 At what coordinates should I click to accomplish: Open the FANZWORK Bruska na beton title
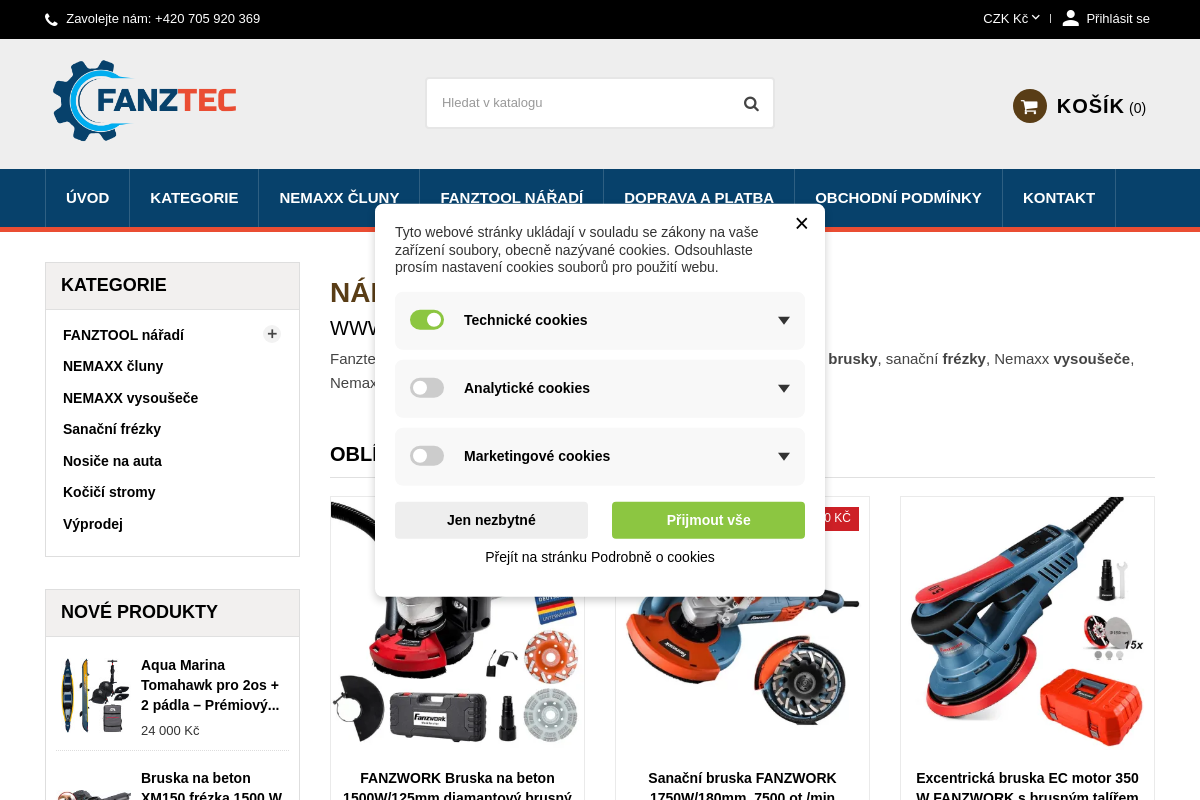[457, 787]
